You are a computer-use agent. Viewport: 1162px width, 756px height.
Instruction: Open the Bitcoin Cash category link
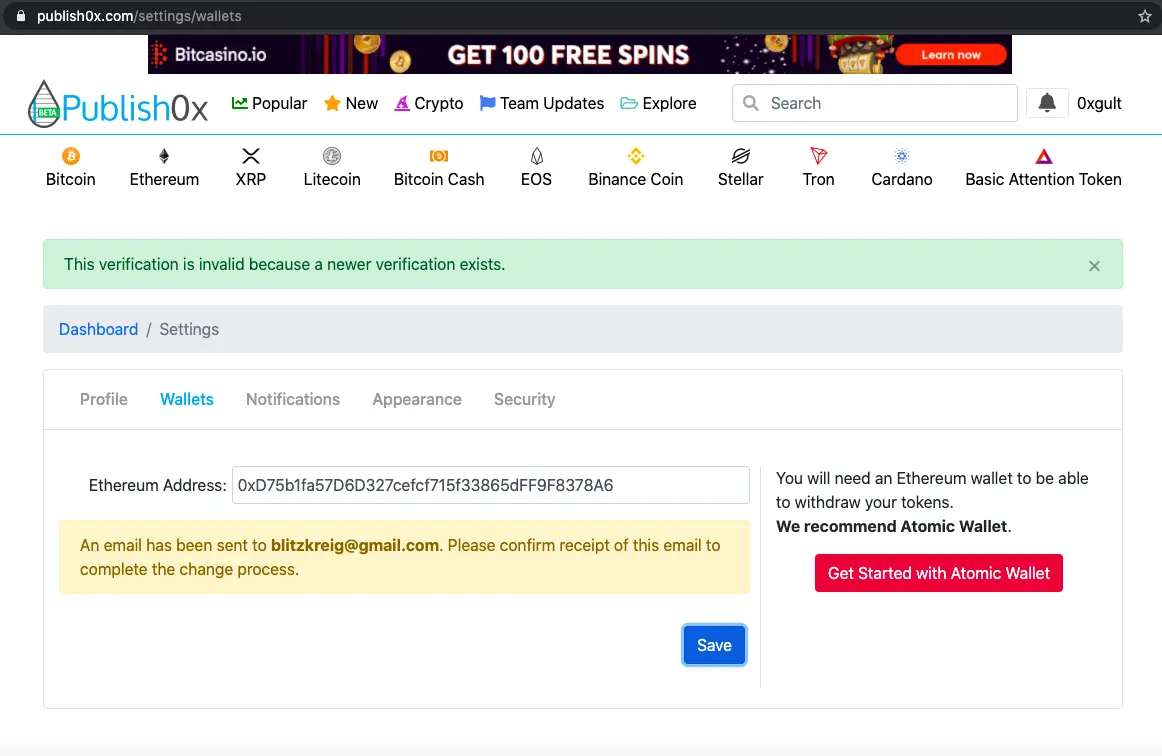click(x=439, y=179)
